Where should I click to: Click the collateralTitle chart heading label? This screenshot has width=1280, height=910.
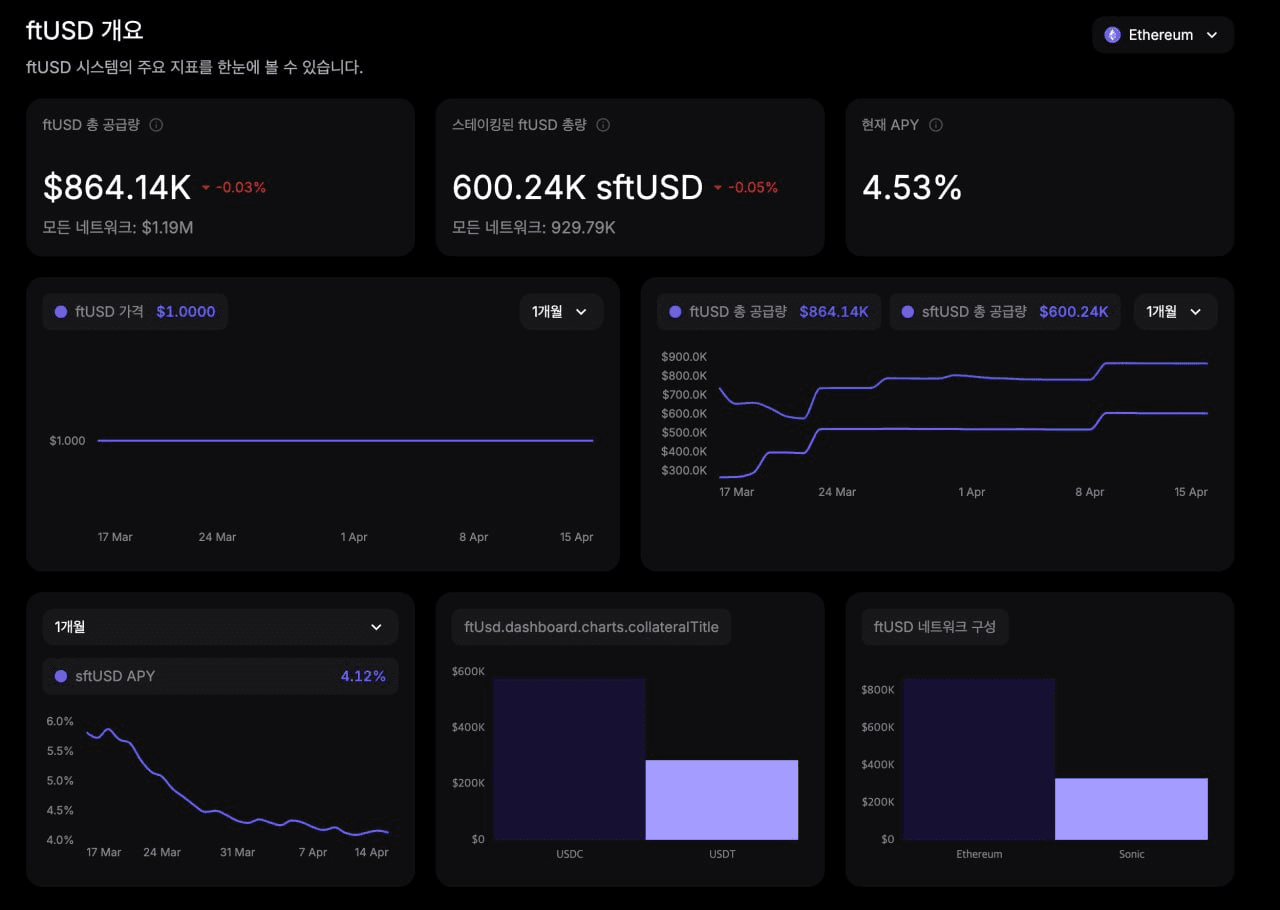[x=591, y=627]
